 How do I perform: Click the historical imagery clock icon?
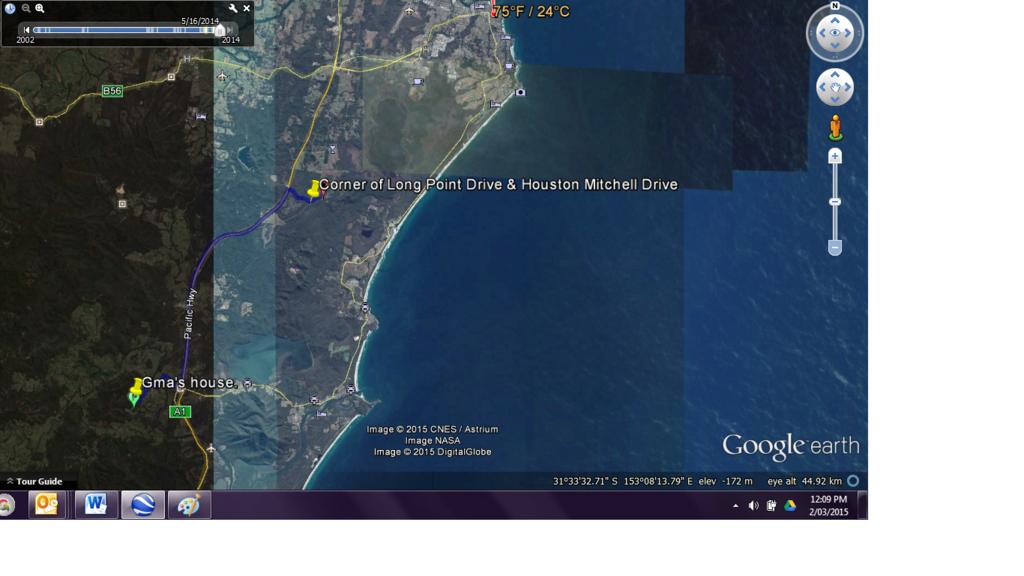pyautogui.click(x=10, y=8)
